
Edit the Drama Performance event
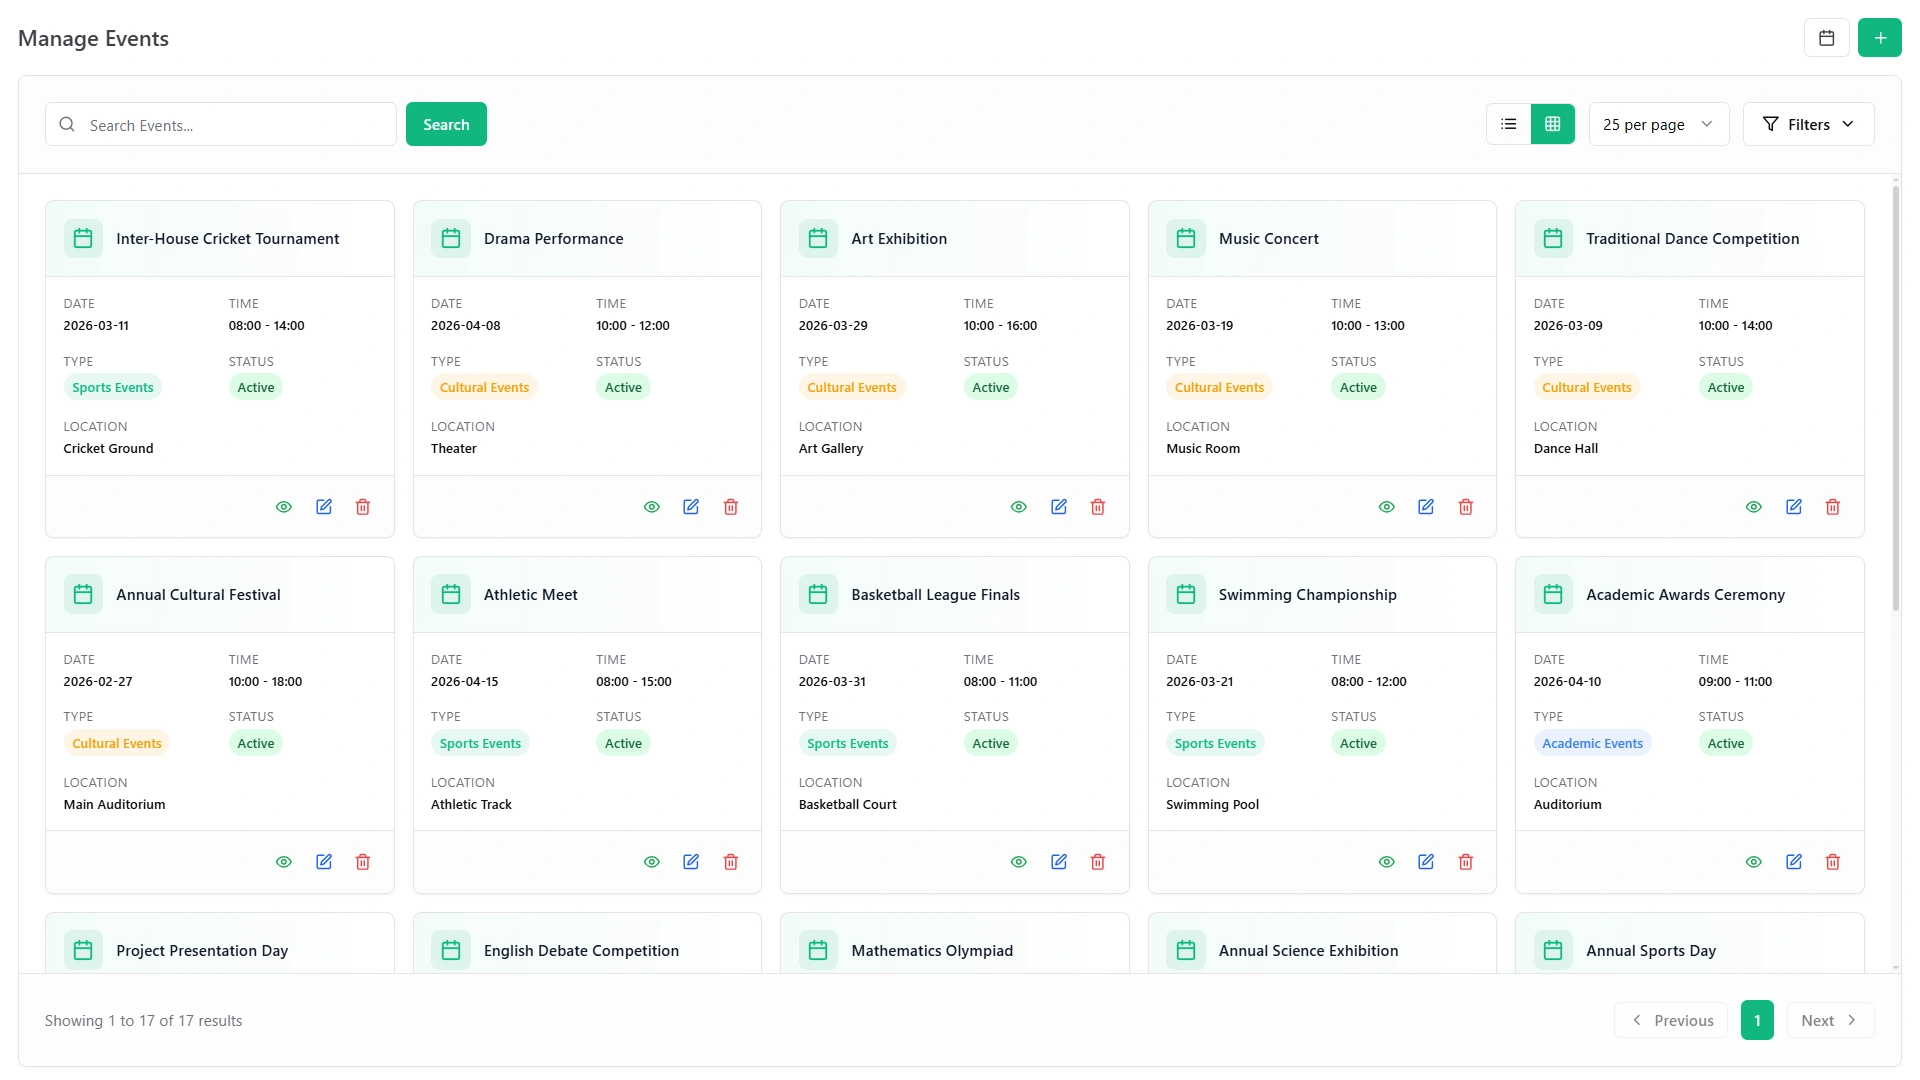click(691, 507)
